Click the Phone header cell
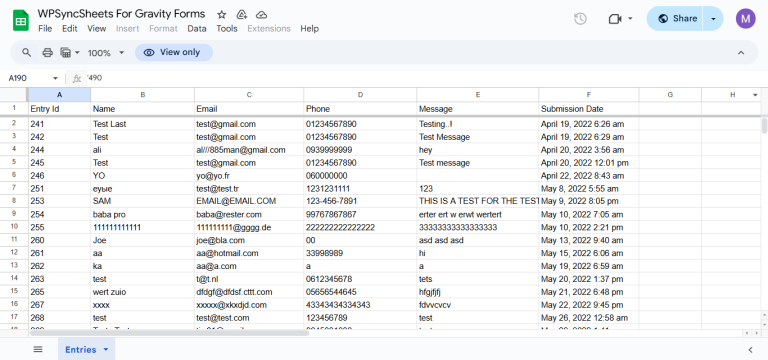Screen dimensions: 768x360 coord(360,109)
